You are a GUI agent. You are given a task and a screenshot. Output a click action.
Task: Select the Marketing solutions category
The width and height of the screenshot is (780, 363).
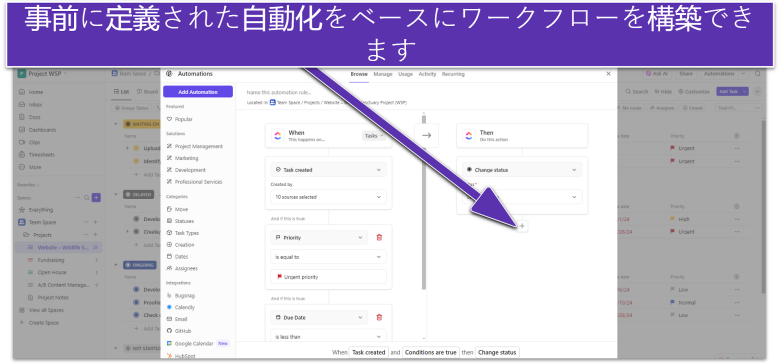[x=182, y=158]
